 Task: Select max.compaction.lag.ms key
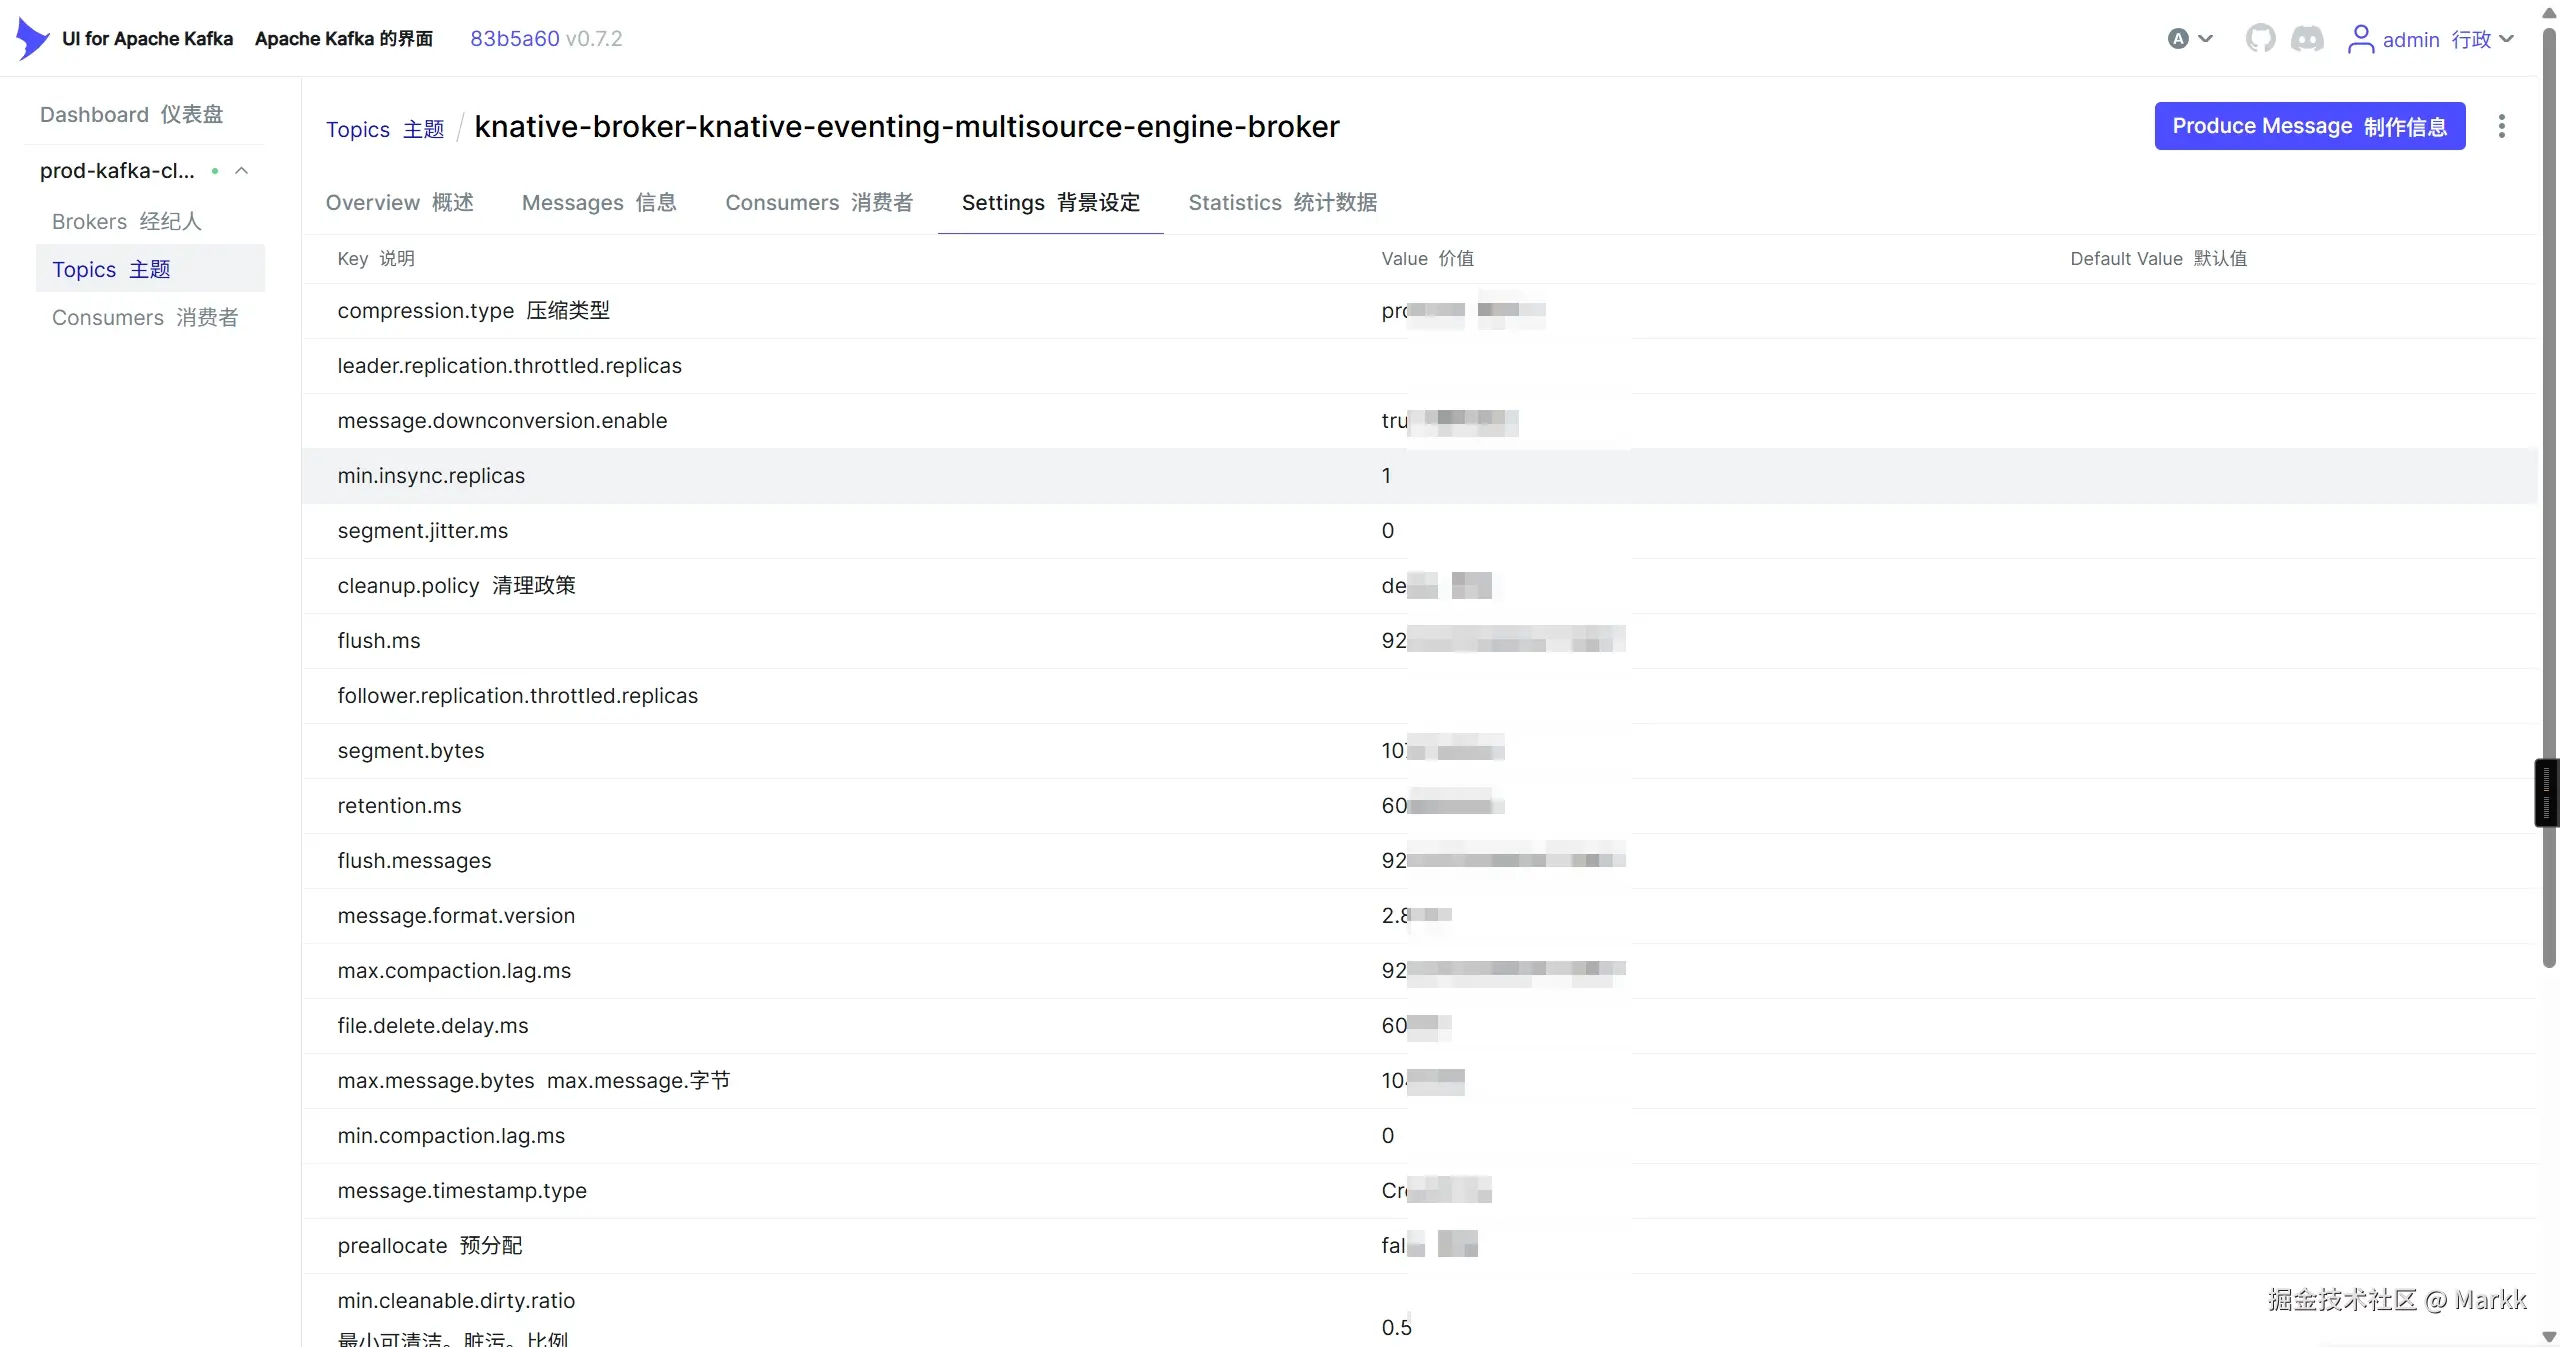point(454,971)
